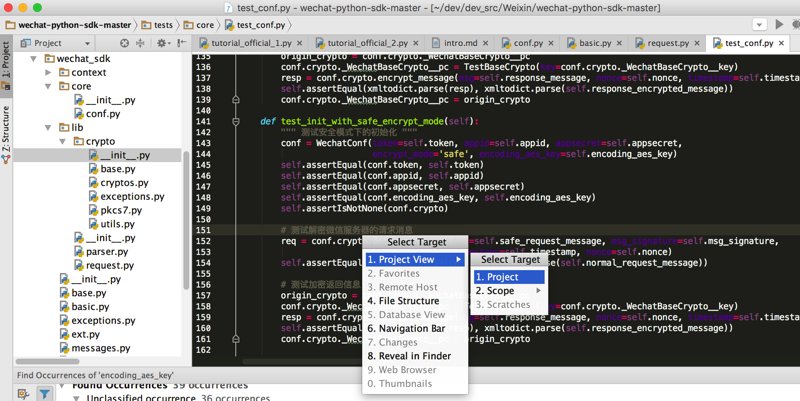Open the Z: Structure side tool button
This screenshot has height=401, width=800.
click(6, 134)
